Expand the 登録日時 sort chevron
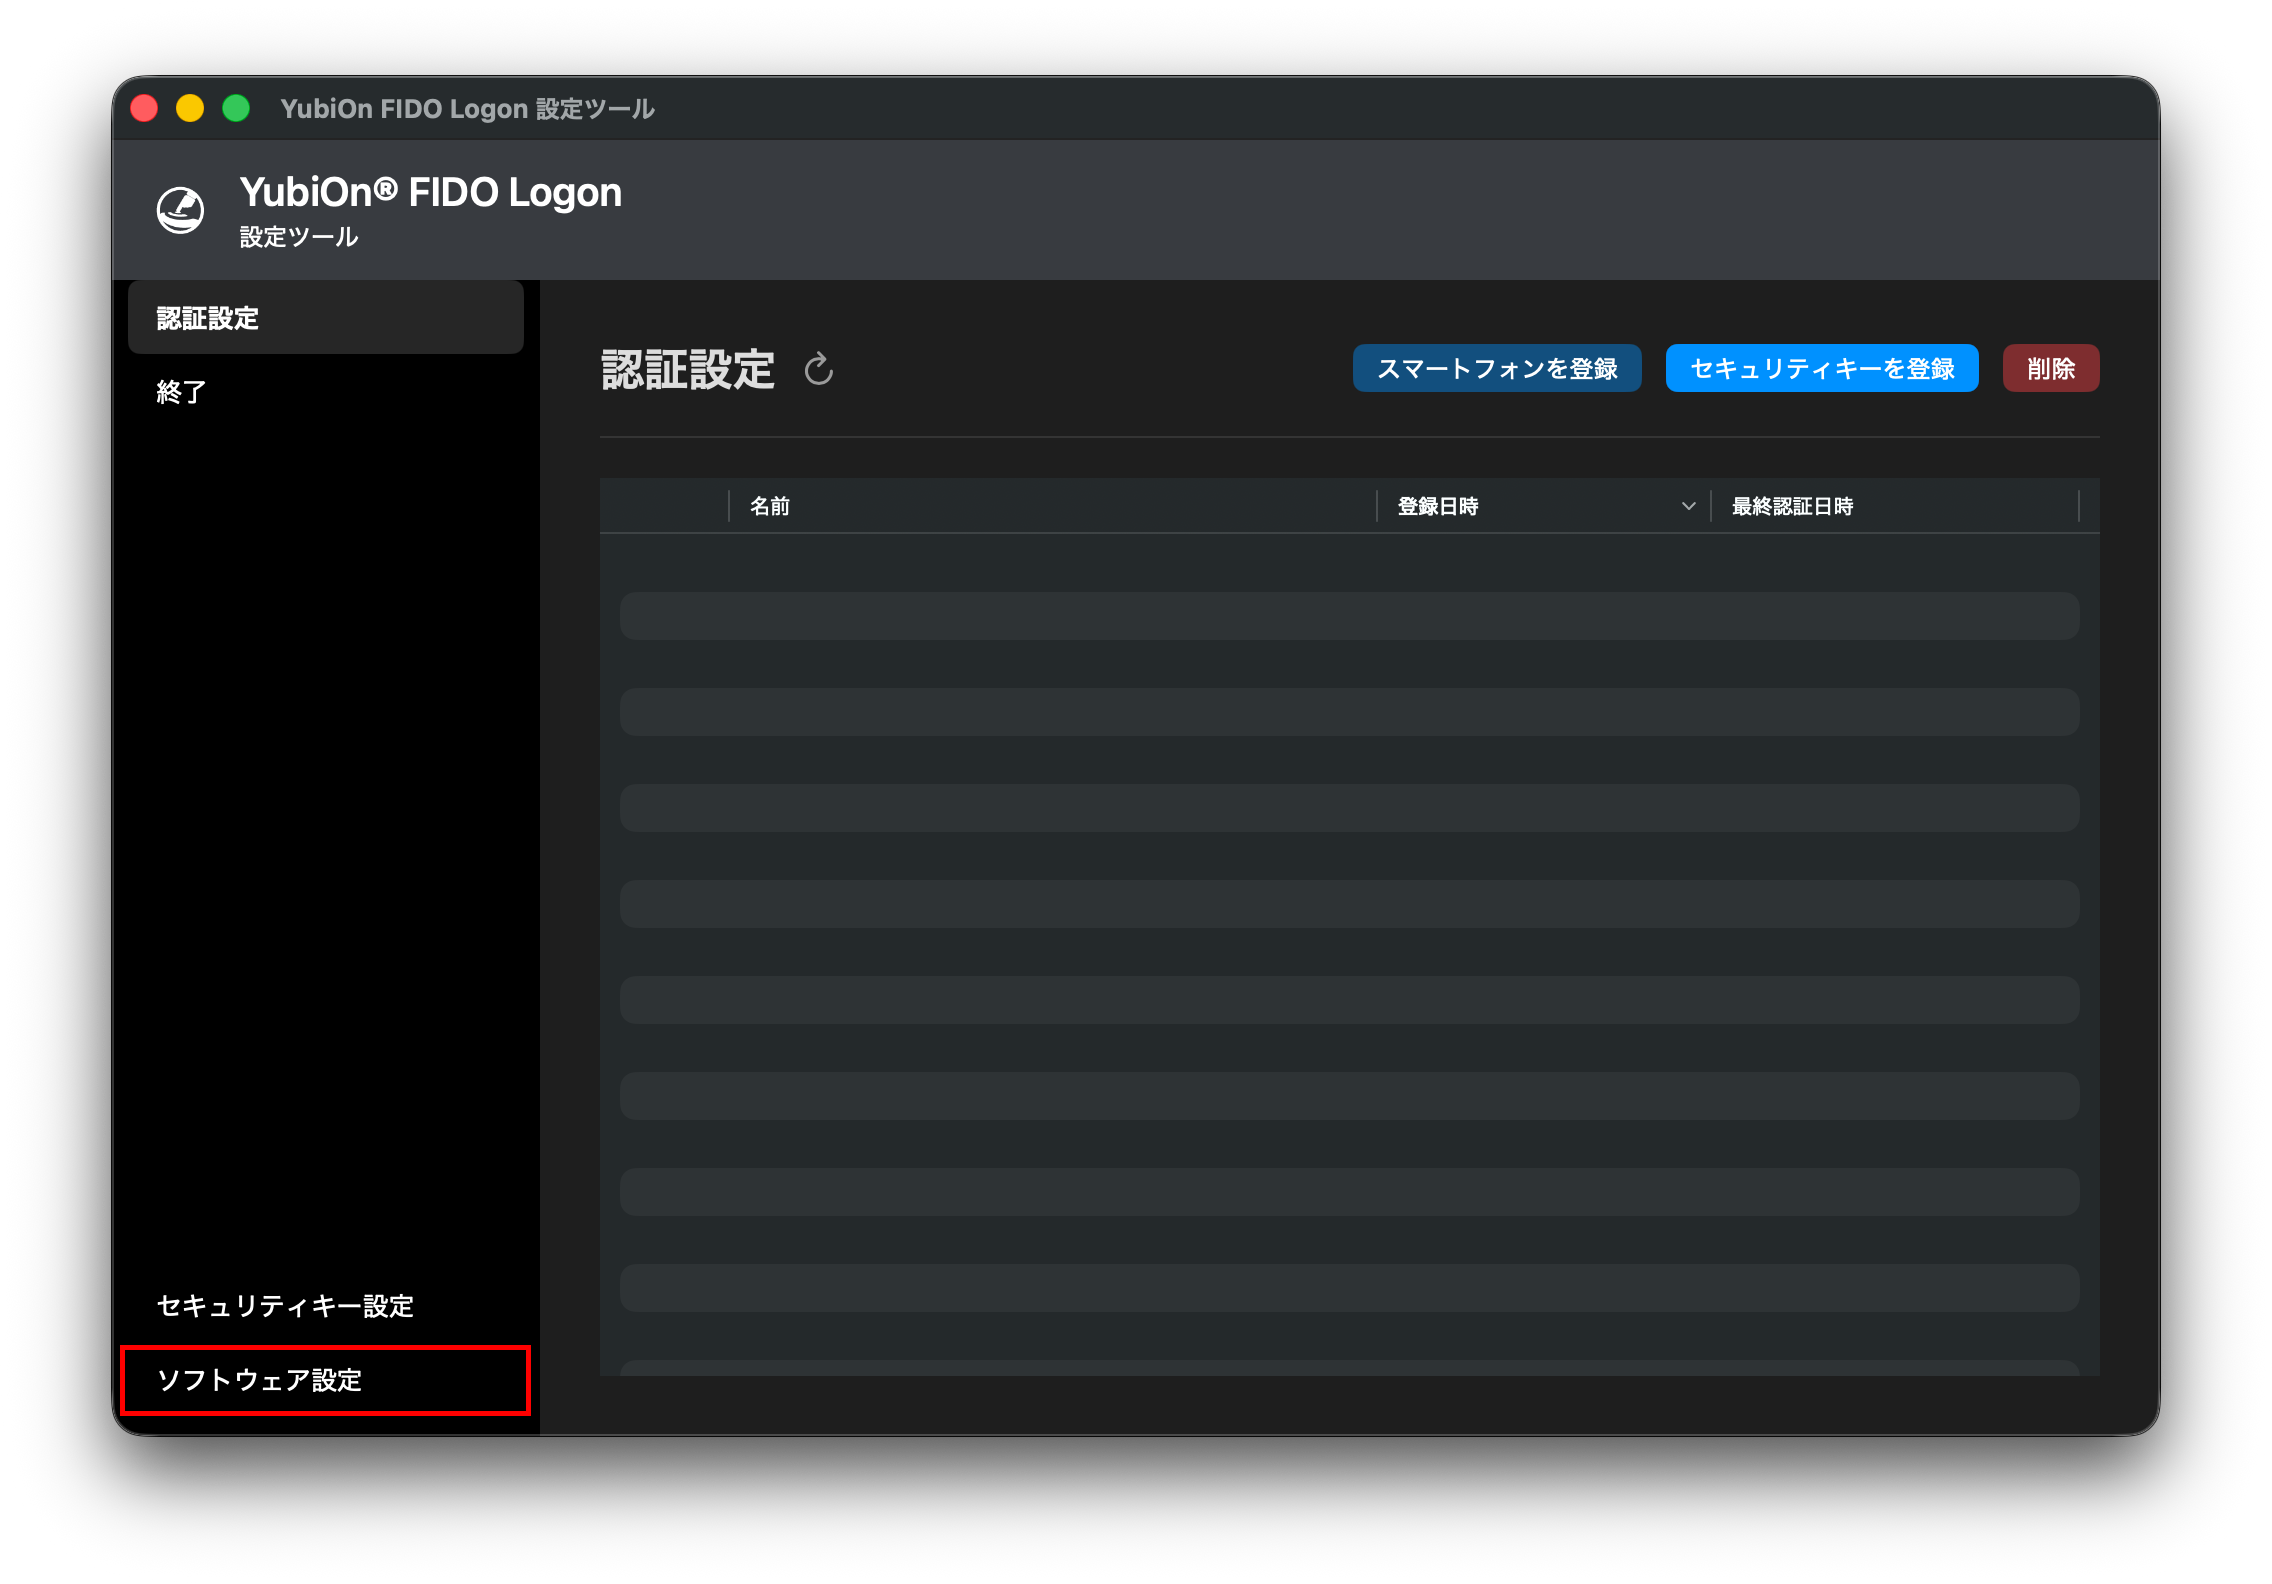Screen dimensions: 2272x1584 1688,506
